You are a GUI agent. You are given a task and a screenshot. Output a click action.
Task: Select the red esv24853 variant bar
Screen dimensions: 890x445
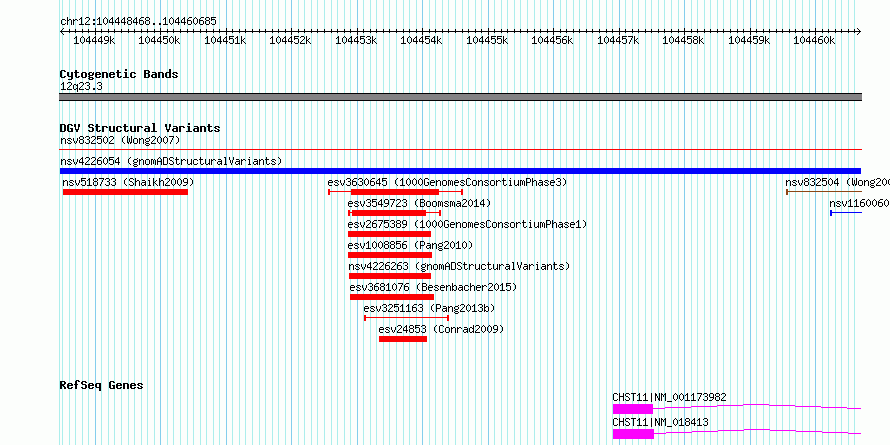pyautogui.click(x=403, y=339)
